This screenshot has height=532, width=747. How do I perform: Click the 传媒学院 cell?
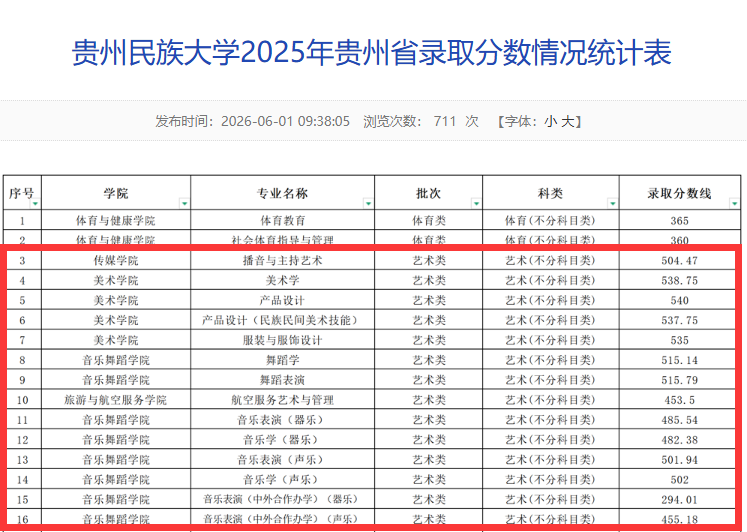[x=116, y=261]
